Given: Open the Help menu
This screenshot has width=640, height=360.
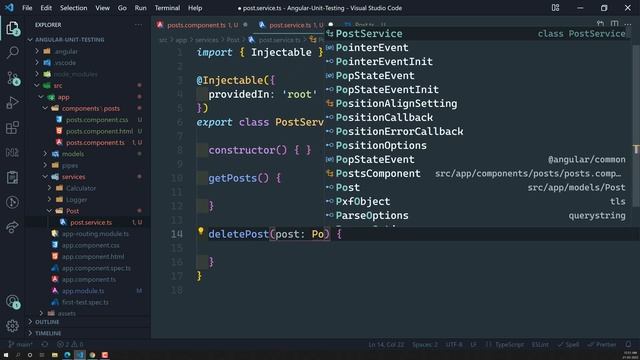Looking at the screenshot, I should pos(195,8).
